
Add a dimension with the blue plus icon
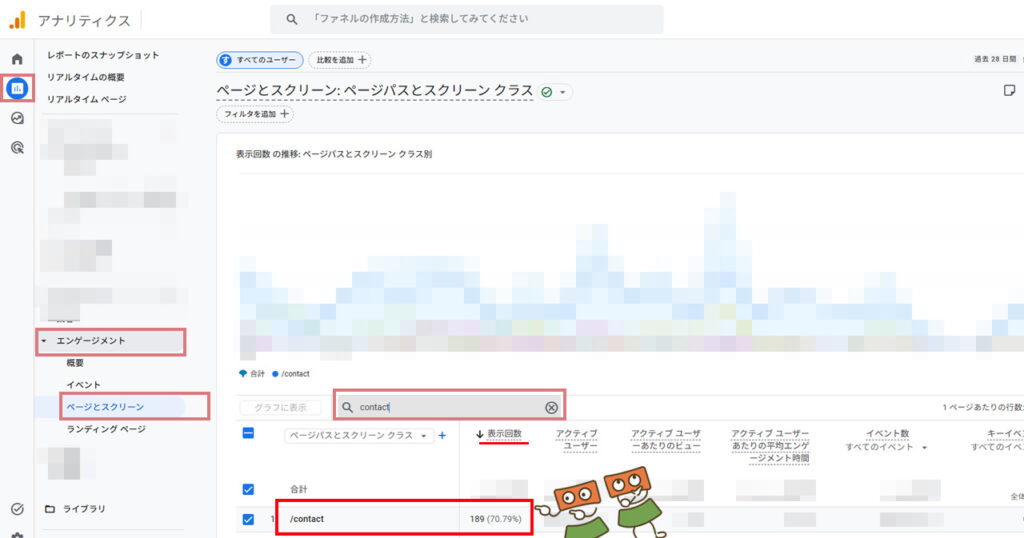[x=442, y=435]
